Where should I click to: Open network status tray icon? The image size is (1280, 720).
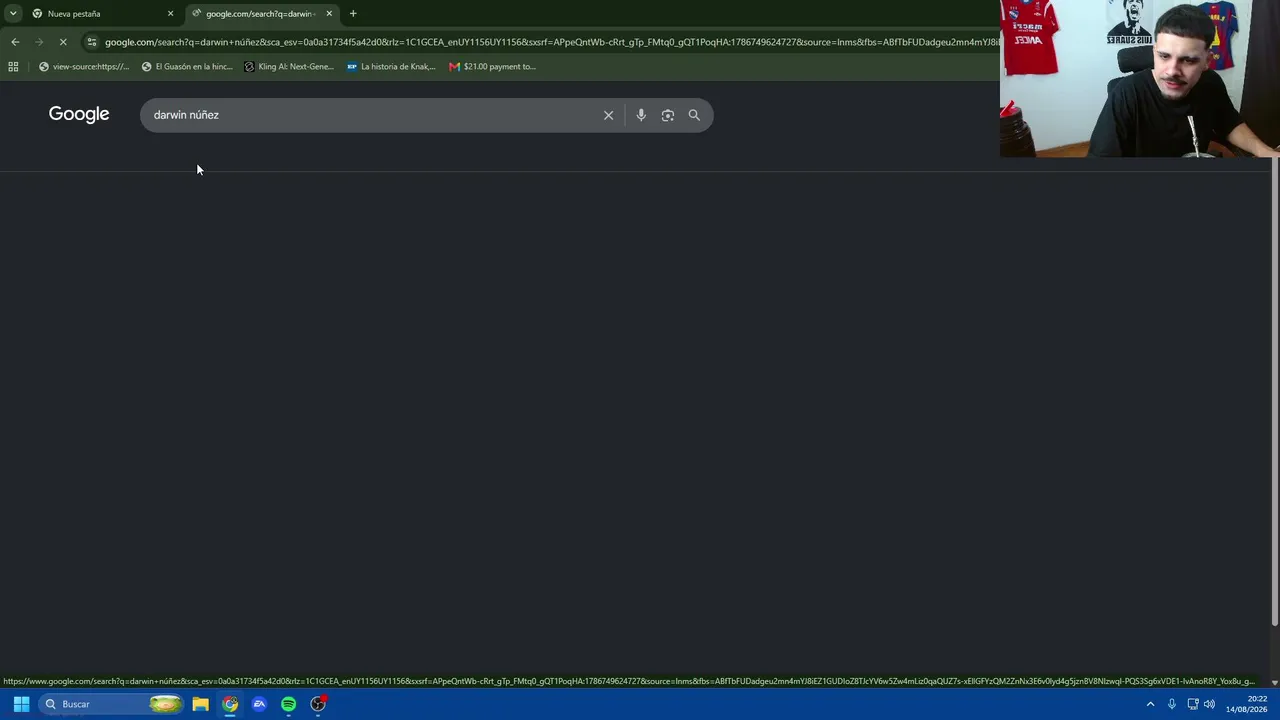(x=1193, y=704)
